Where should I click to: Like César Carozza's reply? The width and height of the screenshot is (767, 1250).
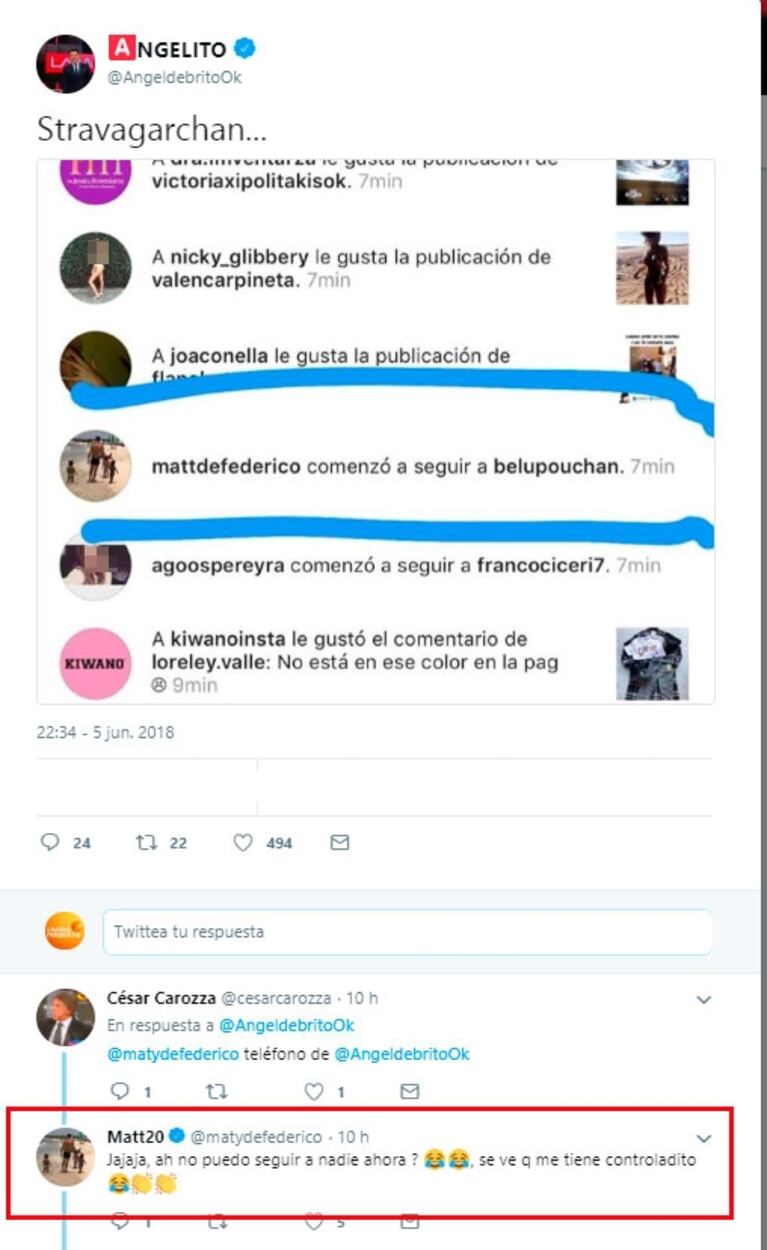314,1091
